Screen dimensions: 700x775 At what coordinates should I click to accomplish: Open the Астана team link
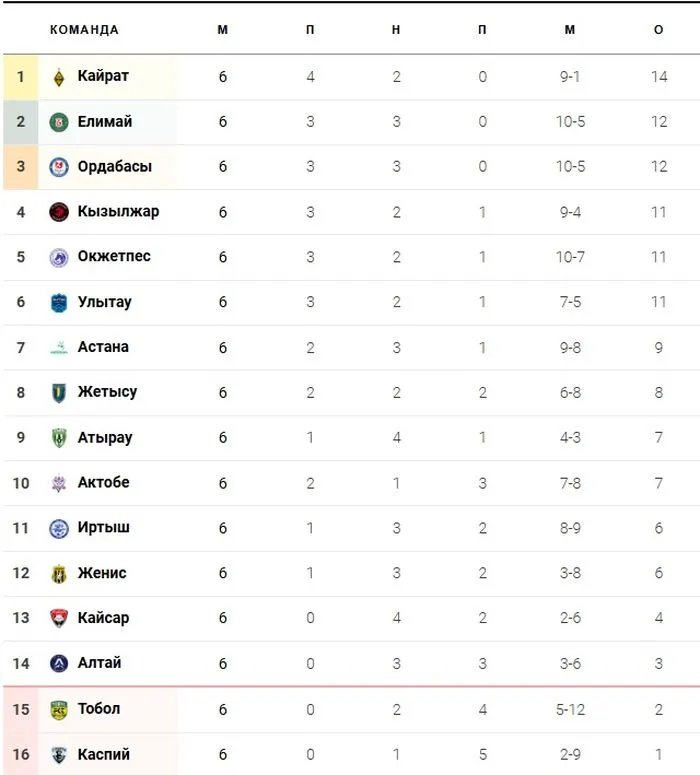[103, 347]
